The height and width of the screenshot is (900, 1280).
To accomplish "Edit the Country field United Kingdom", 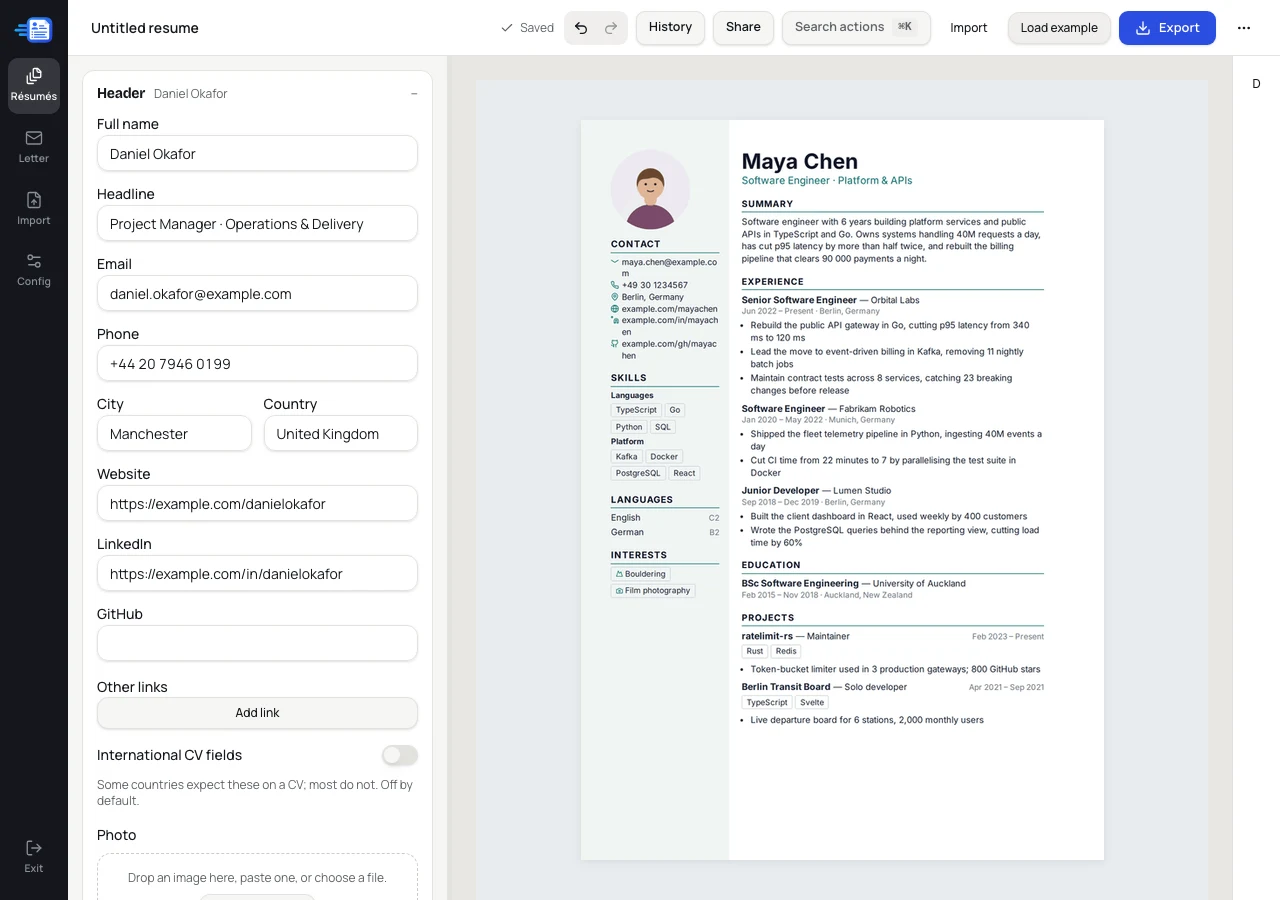I will [341, 434].
